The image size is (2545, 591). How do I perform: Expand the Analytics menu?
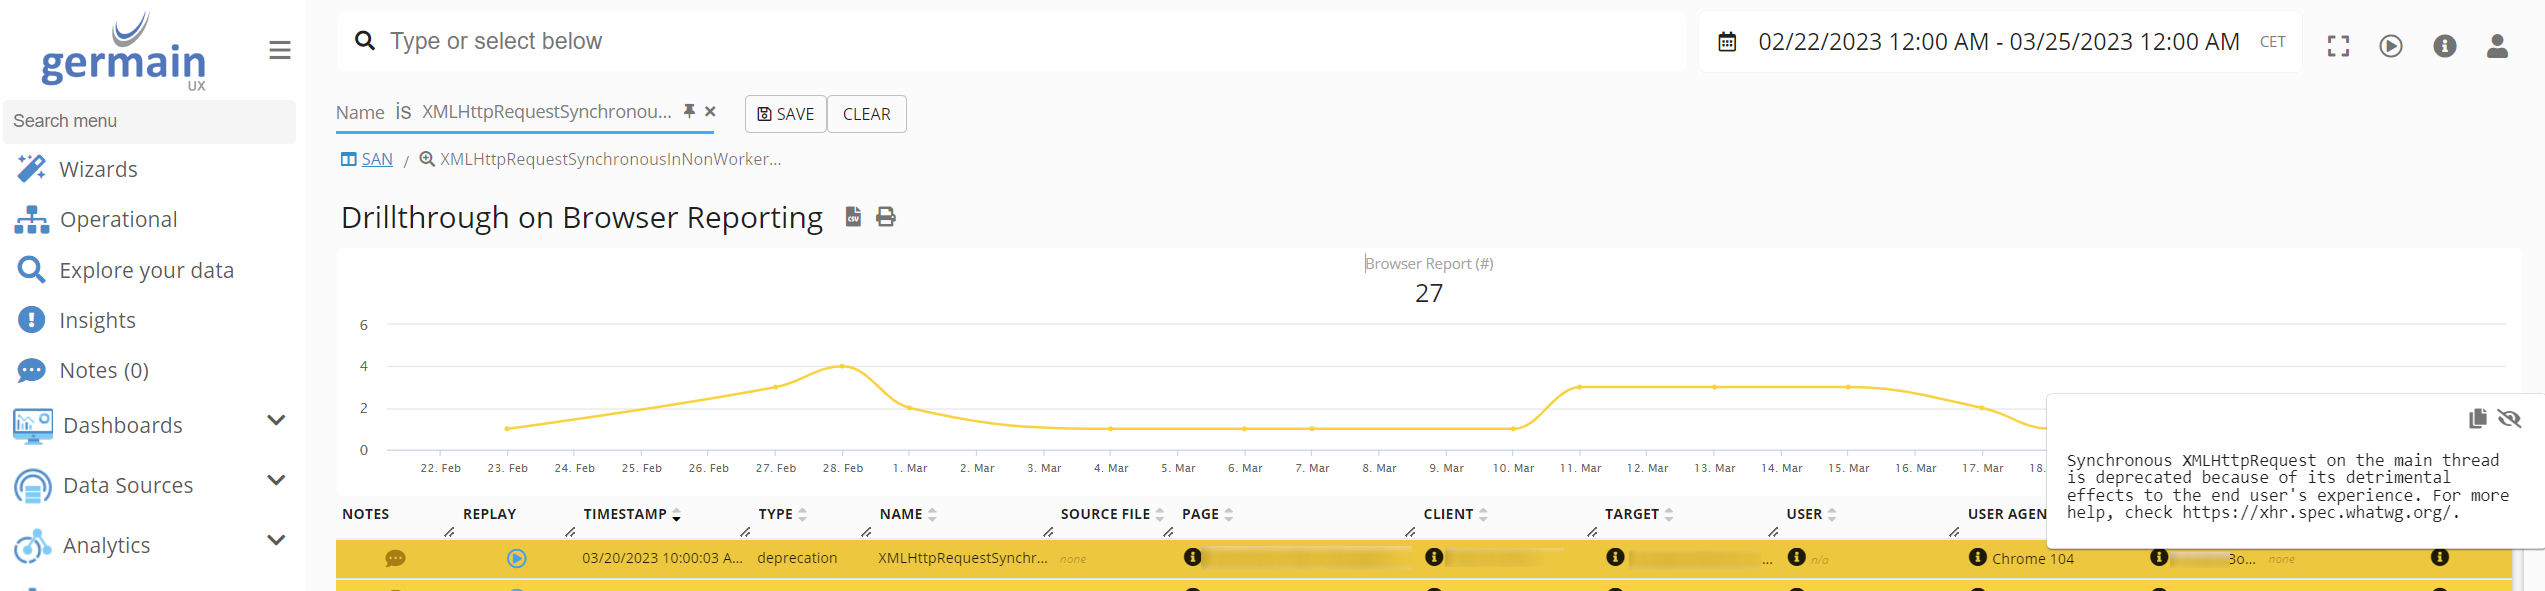[x=276, y=541]
